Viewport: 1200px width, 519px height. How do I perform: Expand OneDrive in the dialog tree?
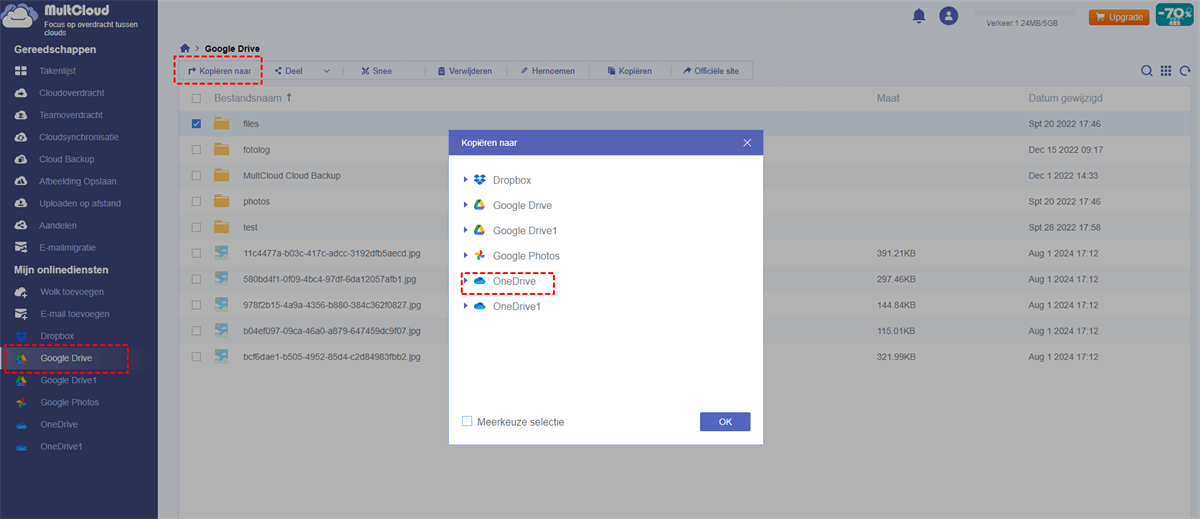coord(465,282)
